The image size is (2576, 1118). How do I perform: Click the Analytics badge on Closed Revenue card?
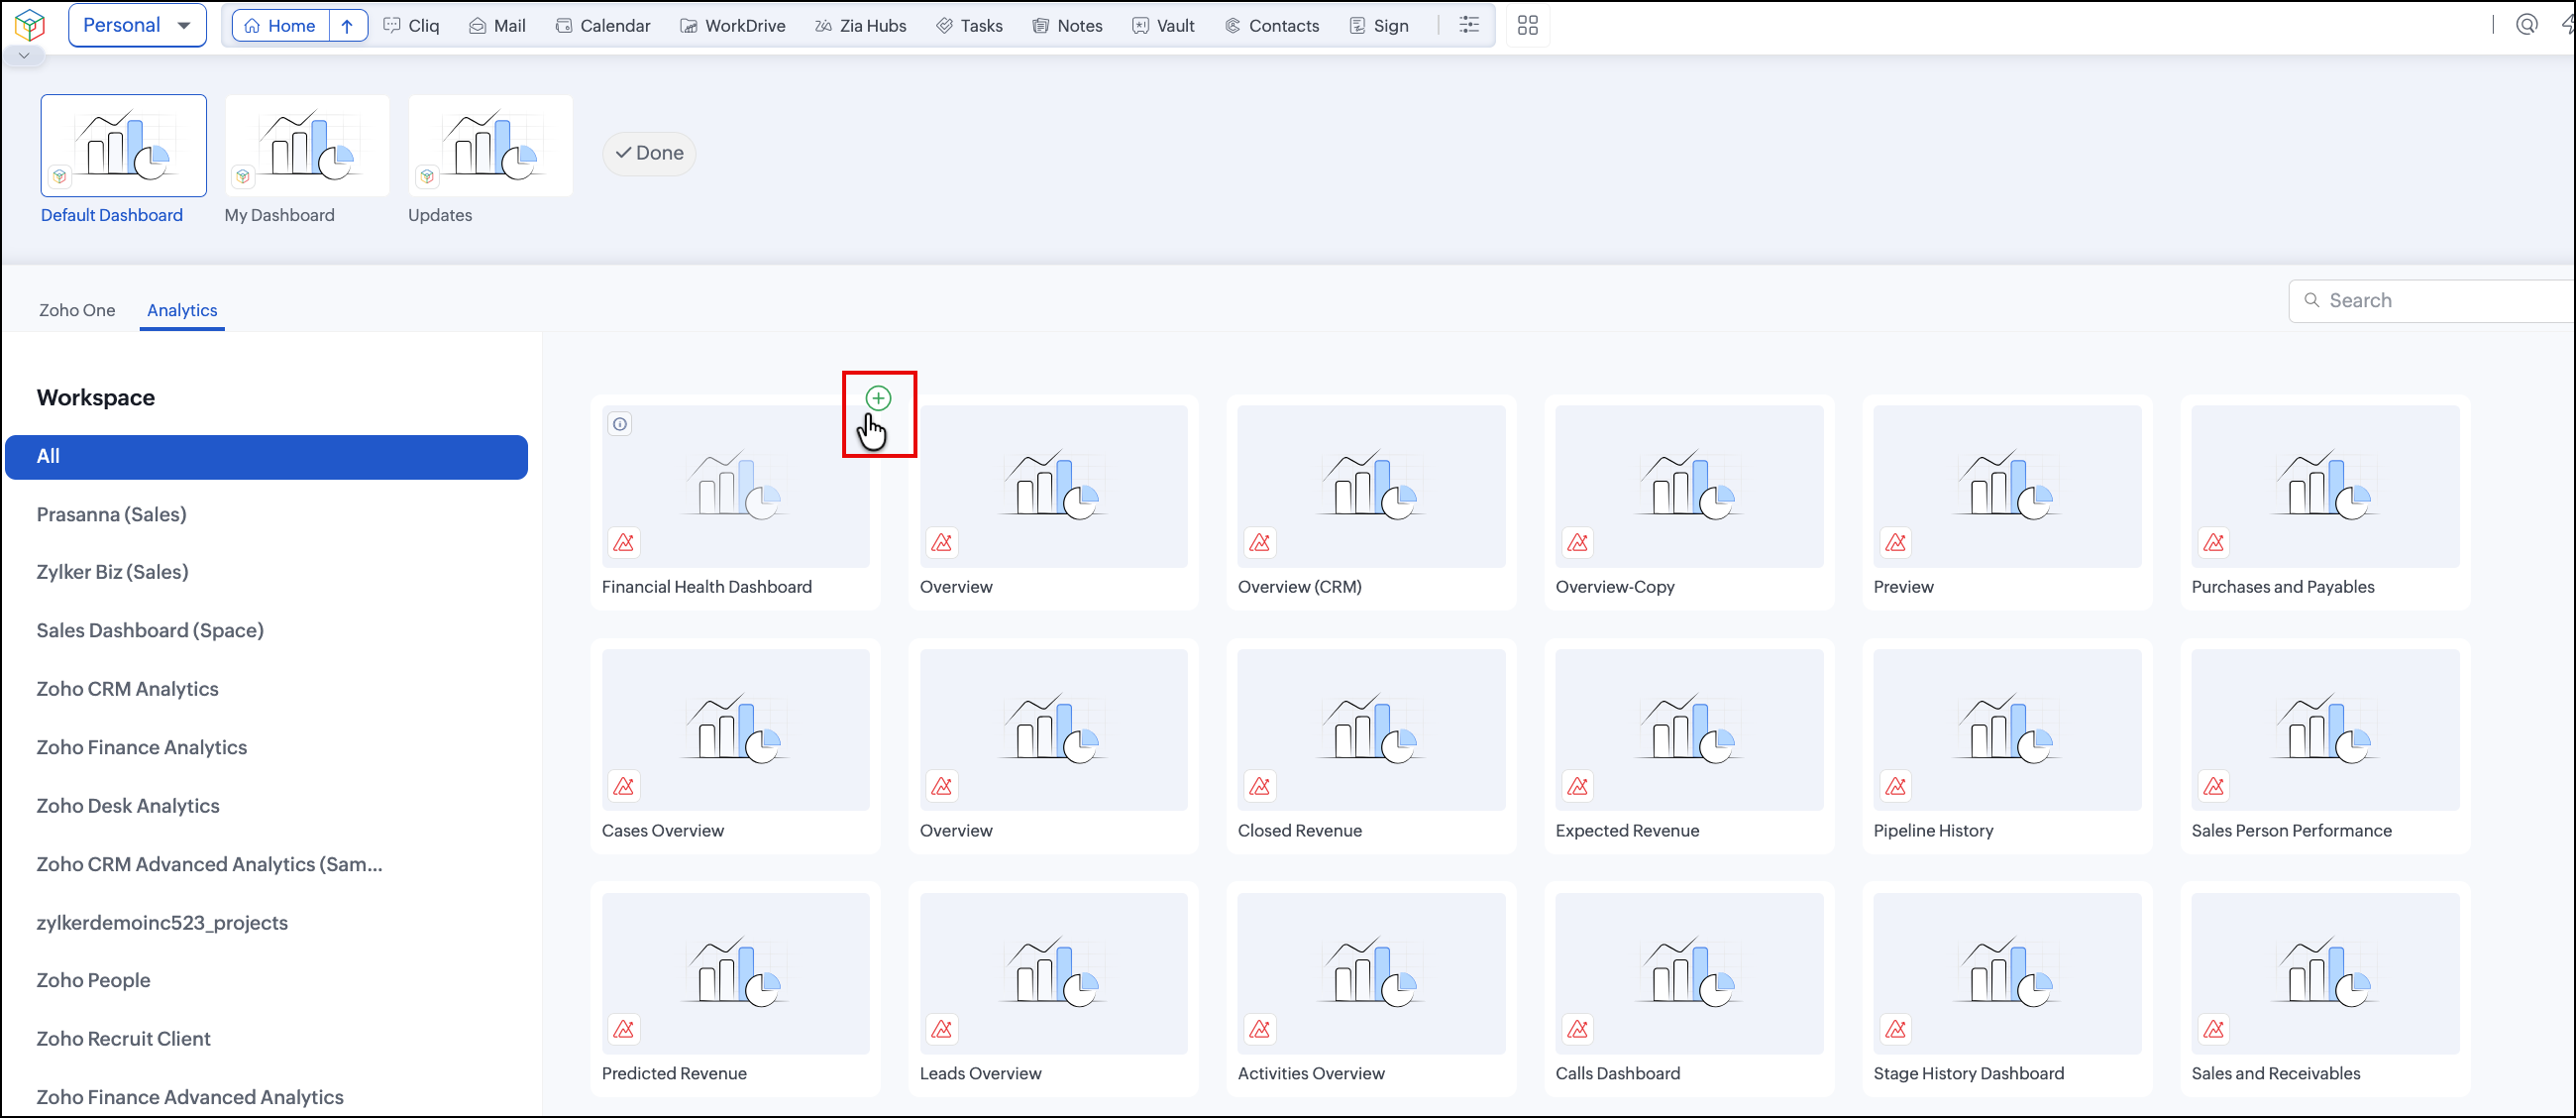[x=1260, y=786]
